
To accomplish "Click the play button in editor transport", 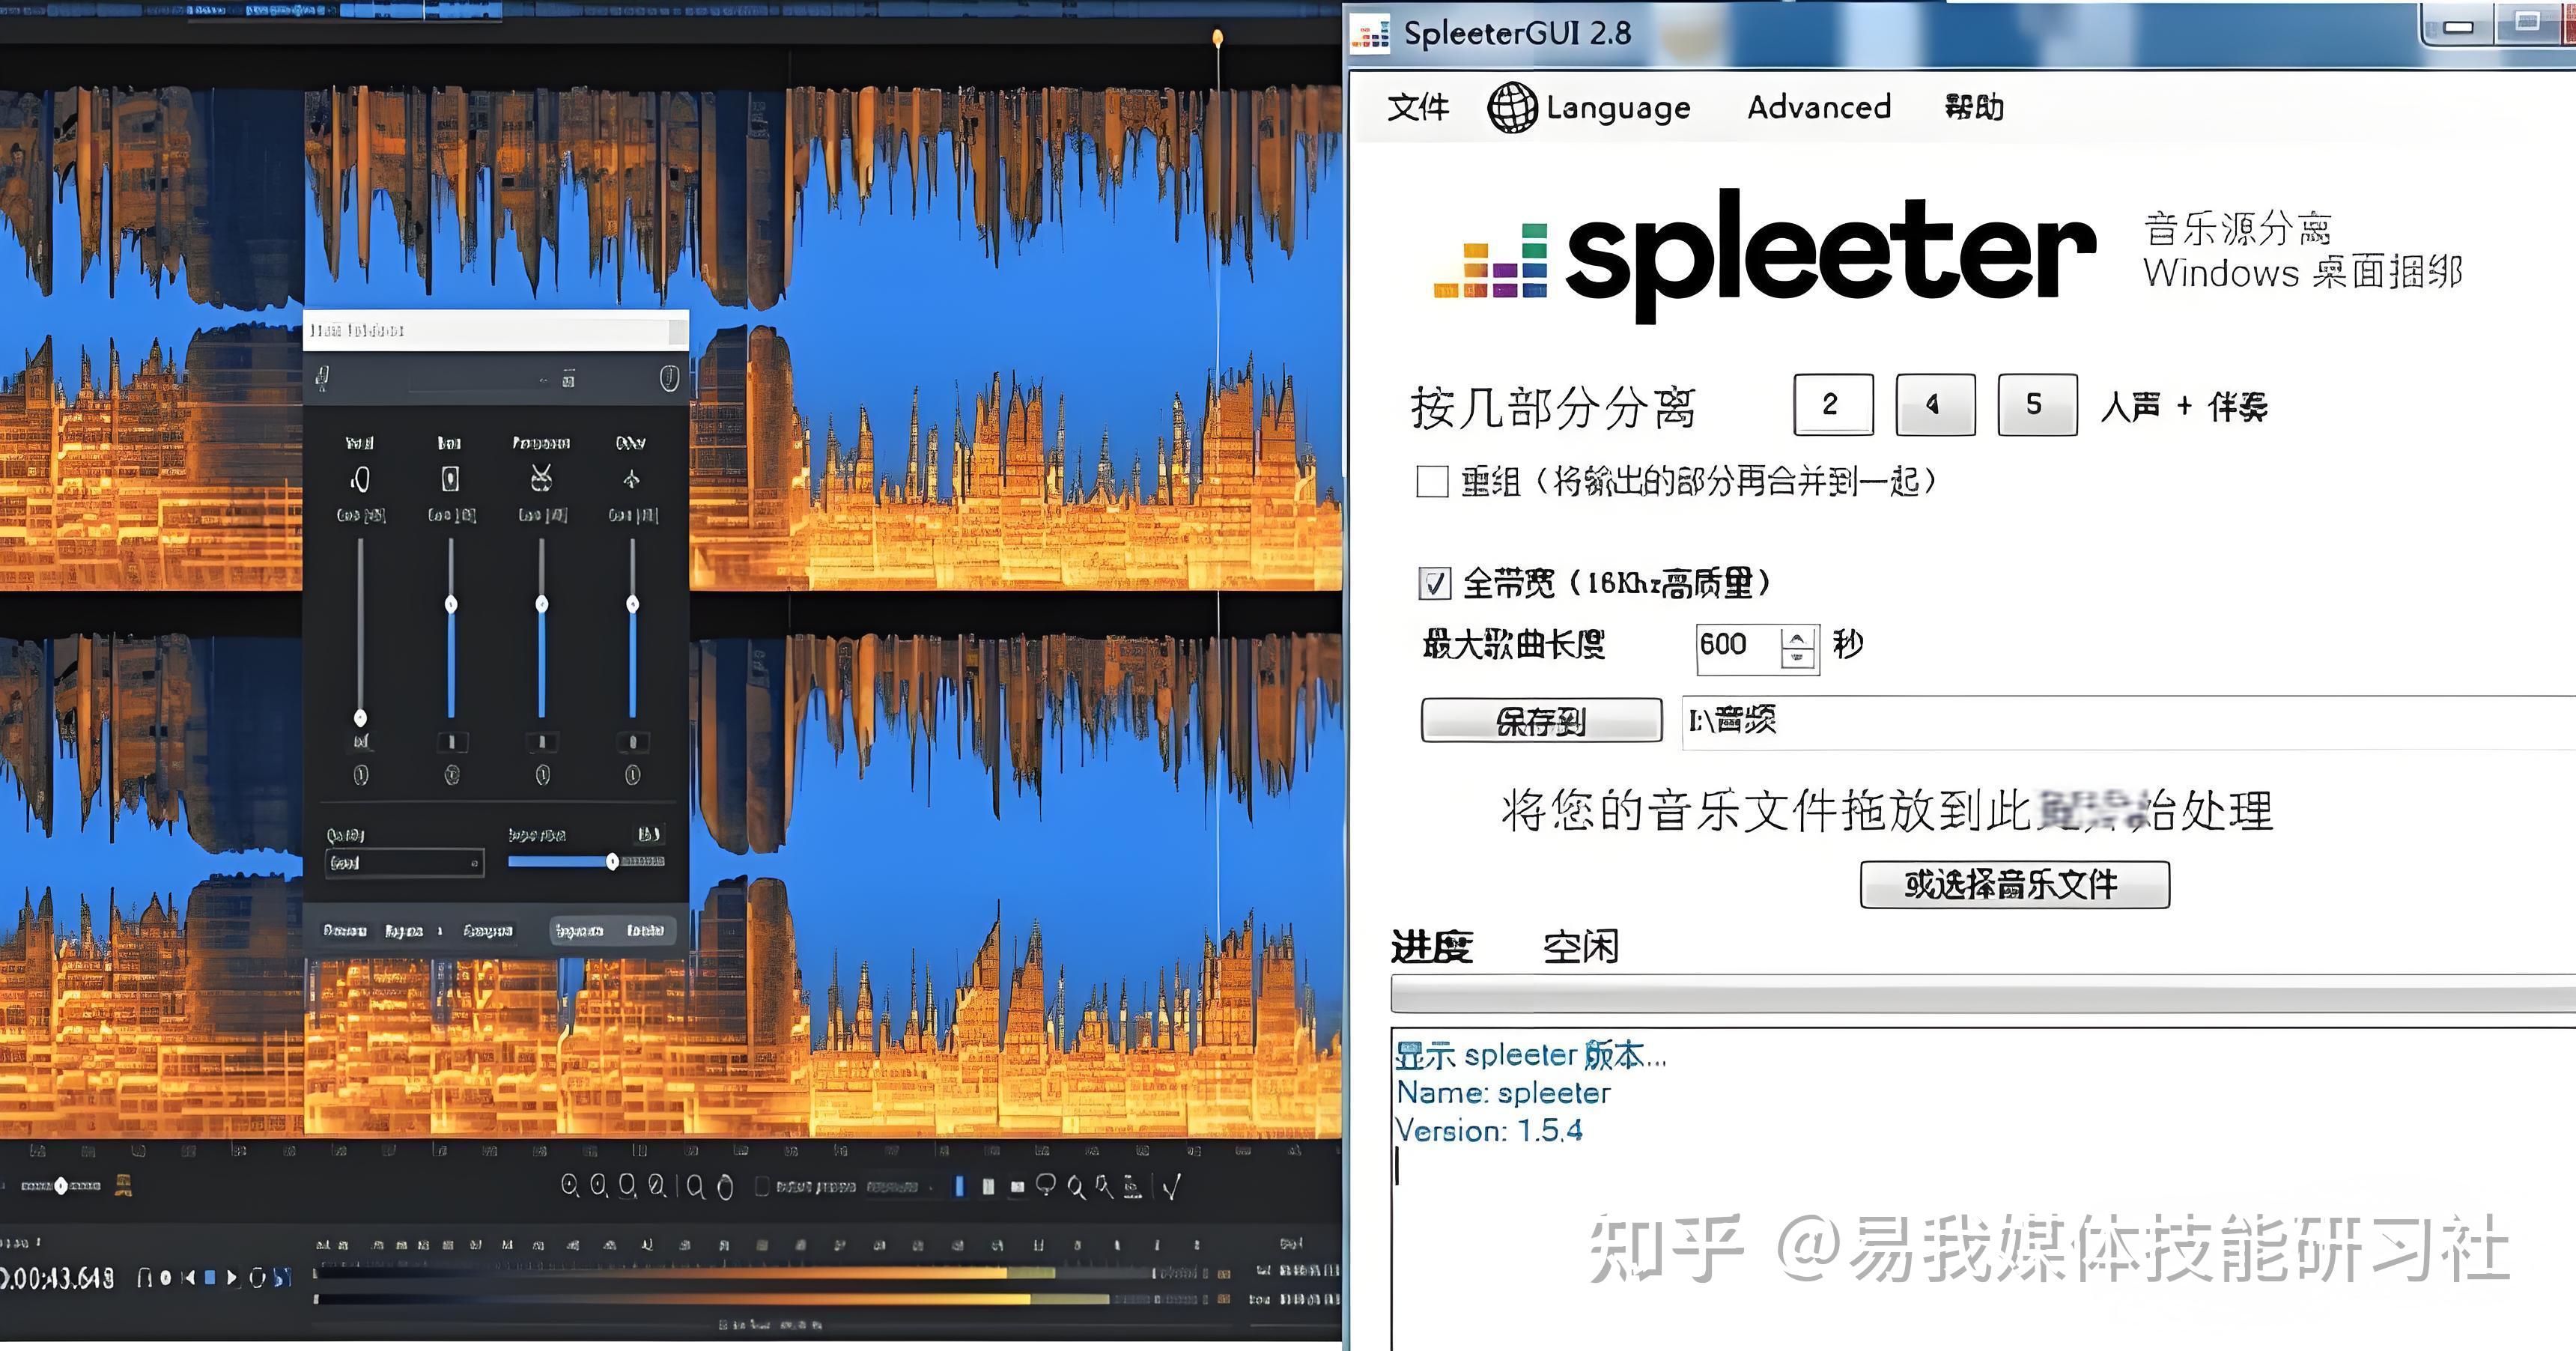I will pyautogui.click(x=232, y=1277).
